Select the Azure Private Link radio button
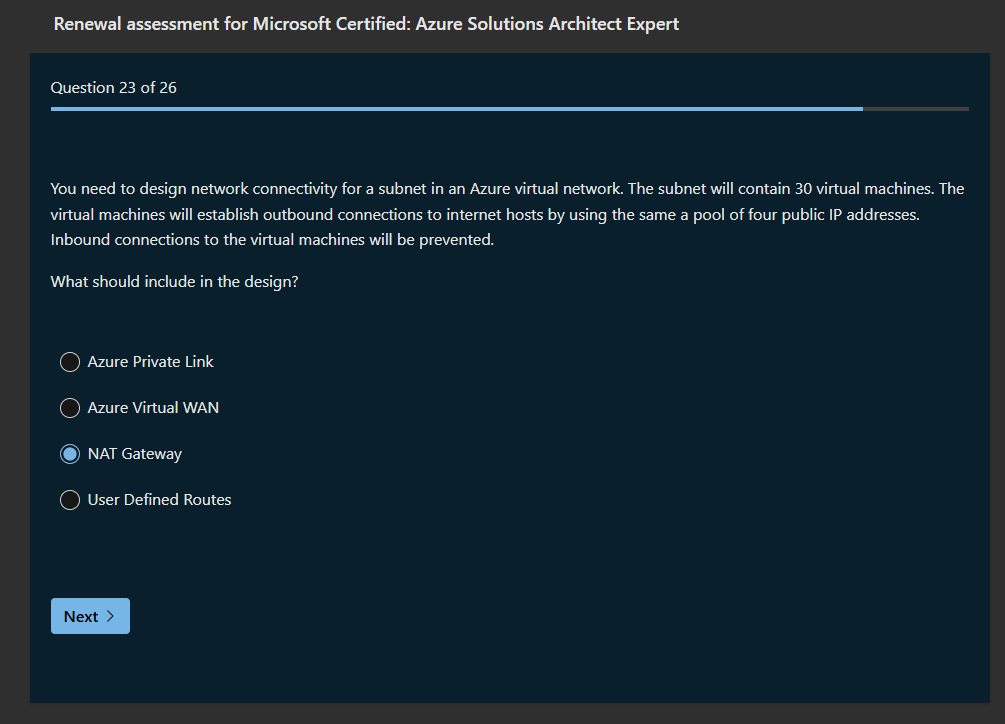The width and height of the screenshot is (1005, 724). [70, 362]
